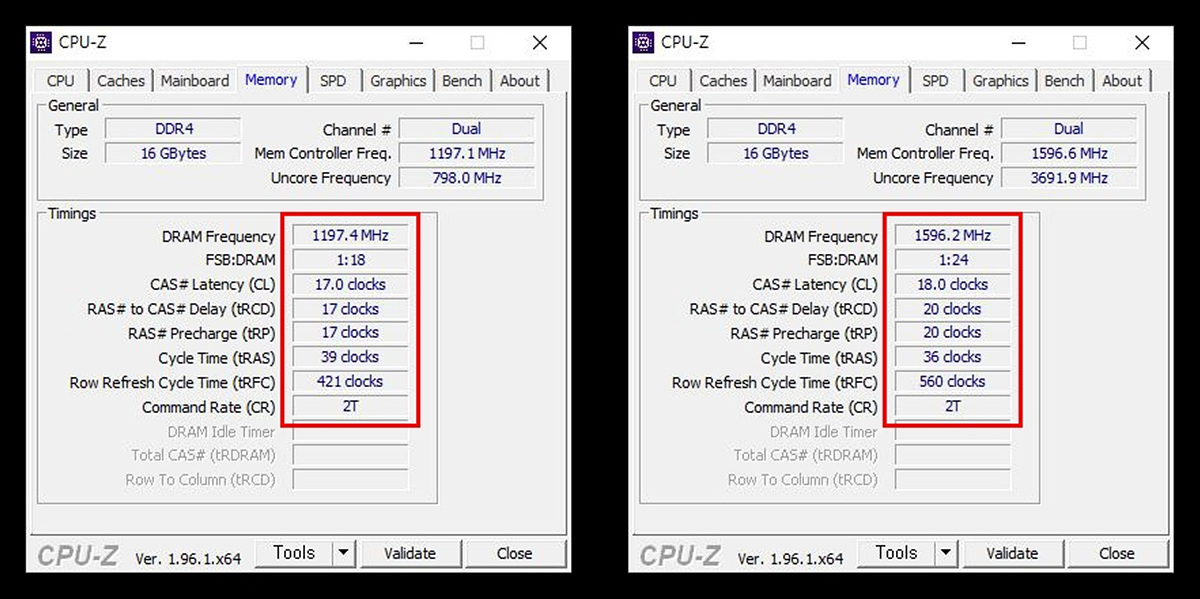The image size is (1200, 599).
Task: Click tRAS value 39 clocks
Action: (x=350, y=357)
